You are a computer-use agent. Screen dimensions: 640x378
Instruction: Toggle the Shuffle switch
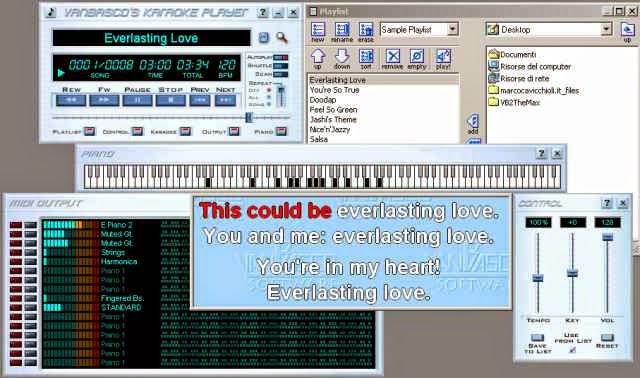280,66
